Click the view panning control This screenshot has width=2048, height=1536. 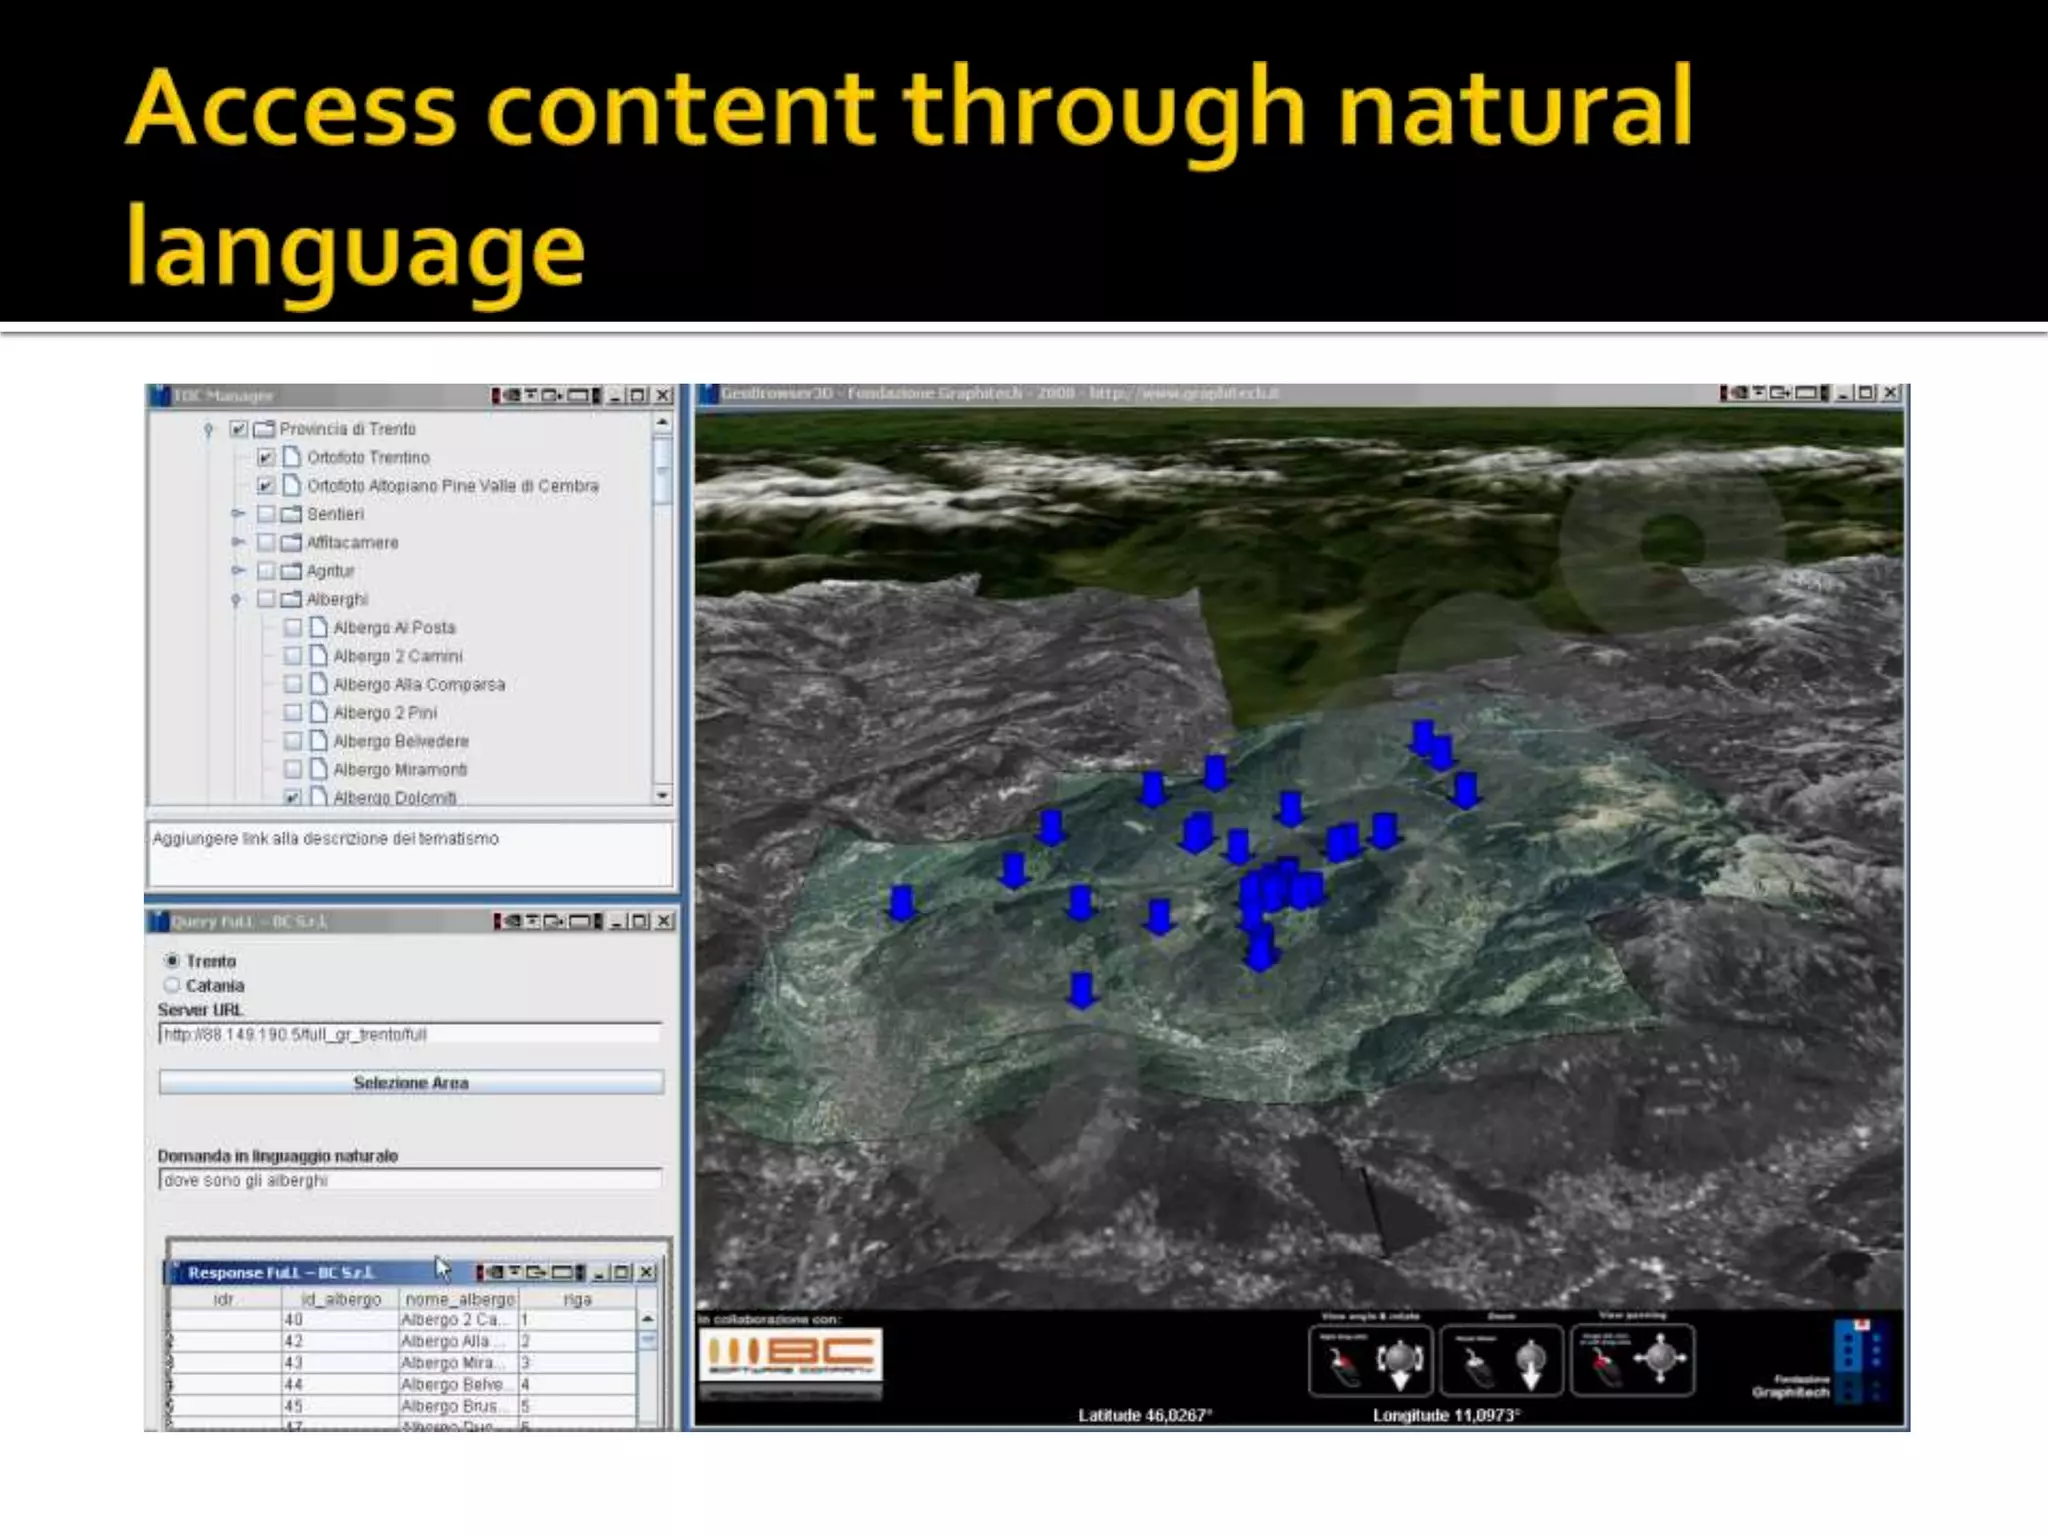click(x=1632, y=1360)
